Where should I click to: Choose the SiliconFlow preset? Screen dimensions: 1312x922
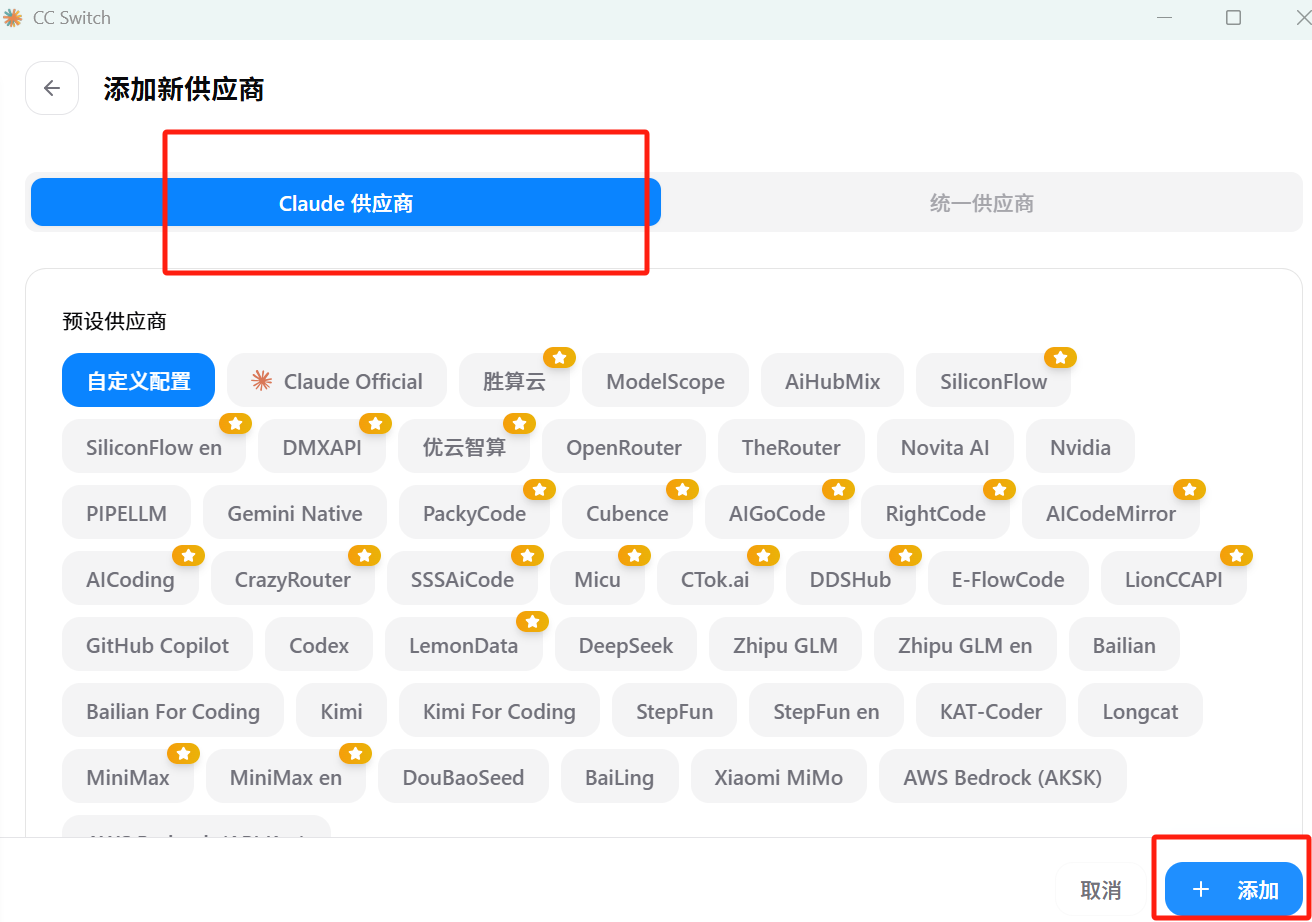pyautogui.click(x=994, y=381)
